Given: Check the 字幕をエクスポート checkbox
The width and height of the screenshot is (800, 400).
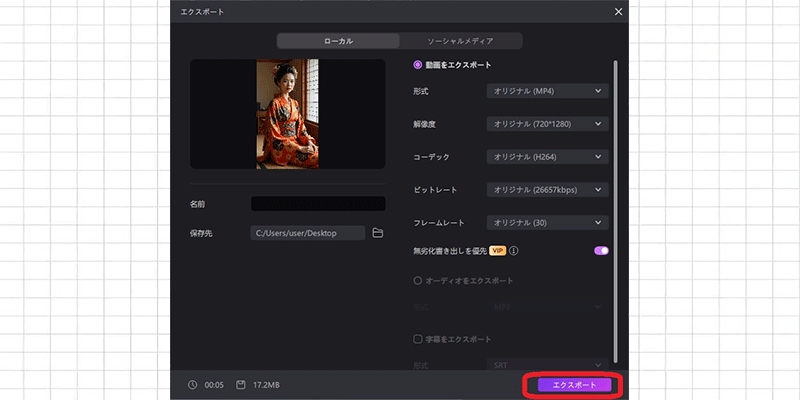Looking at the screenshot, I should click(x=417, y=339).
